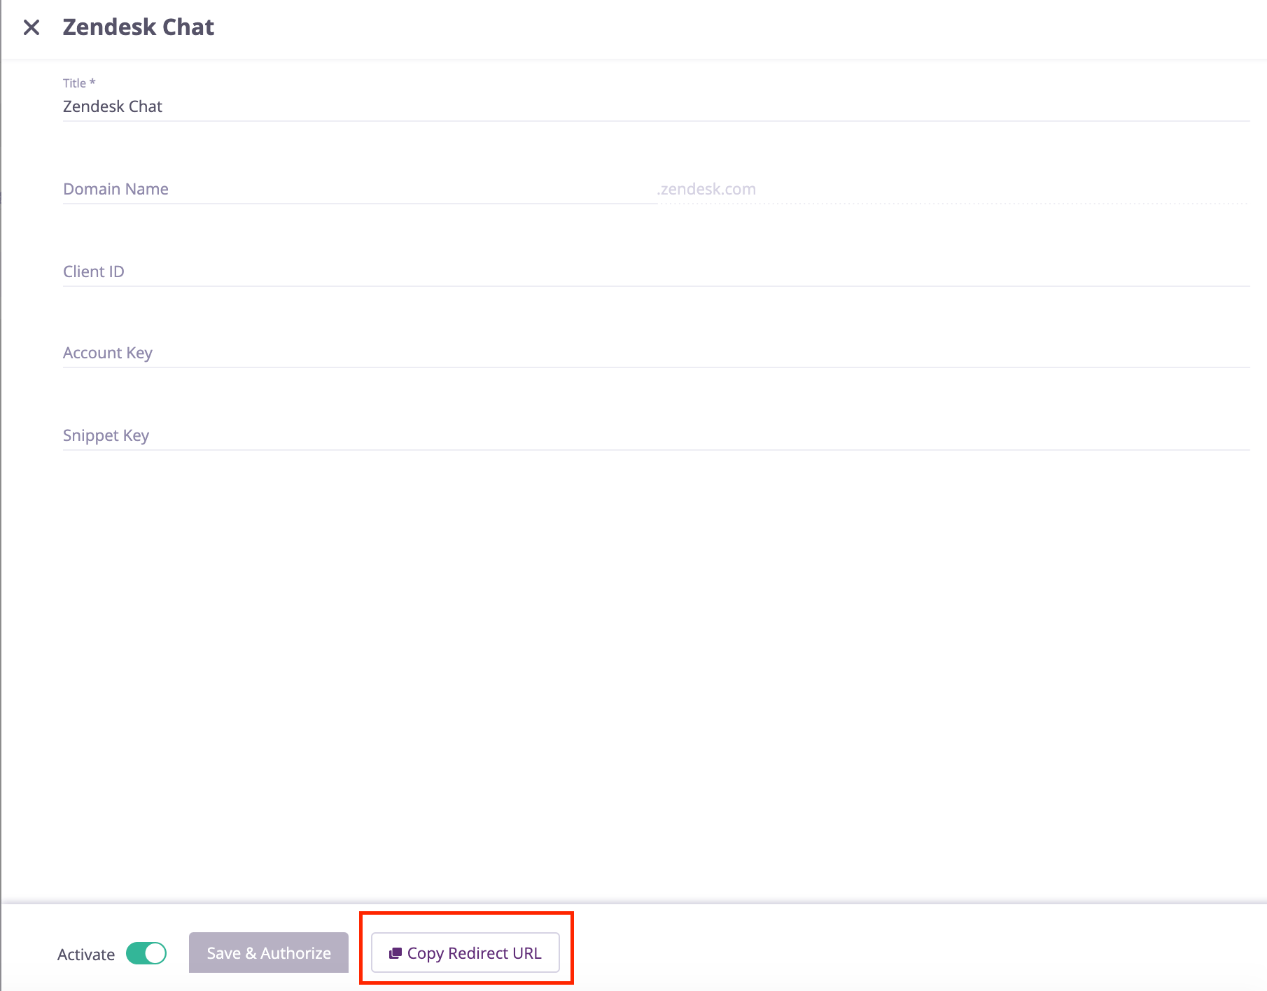
Task: Select the Account Key field
Action: click(656, 353)
